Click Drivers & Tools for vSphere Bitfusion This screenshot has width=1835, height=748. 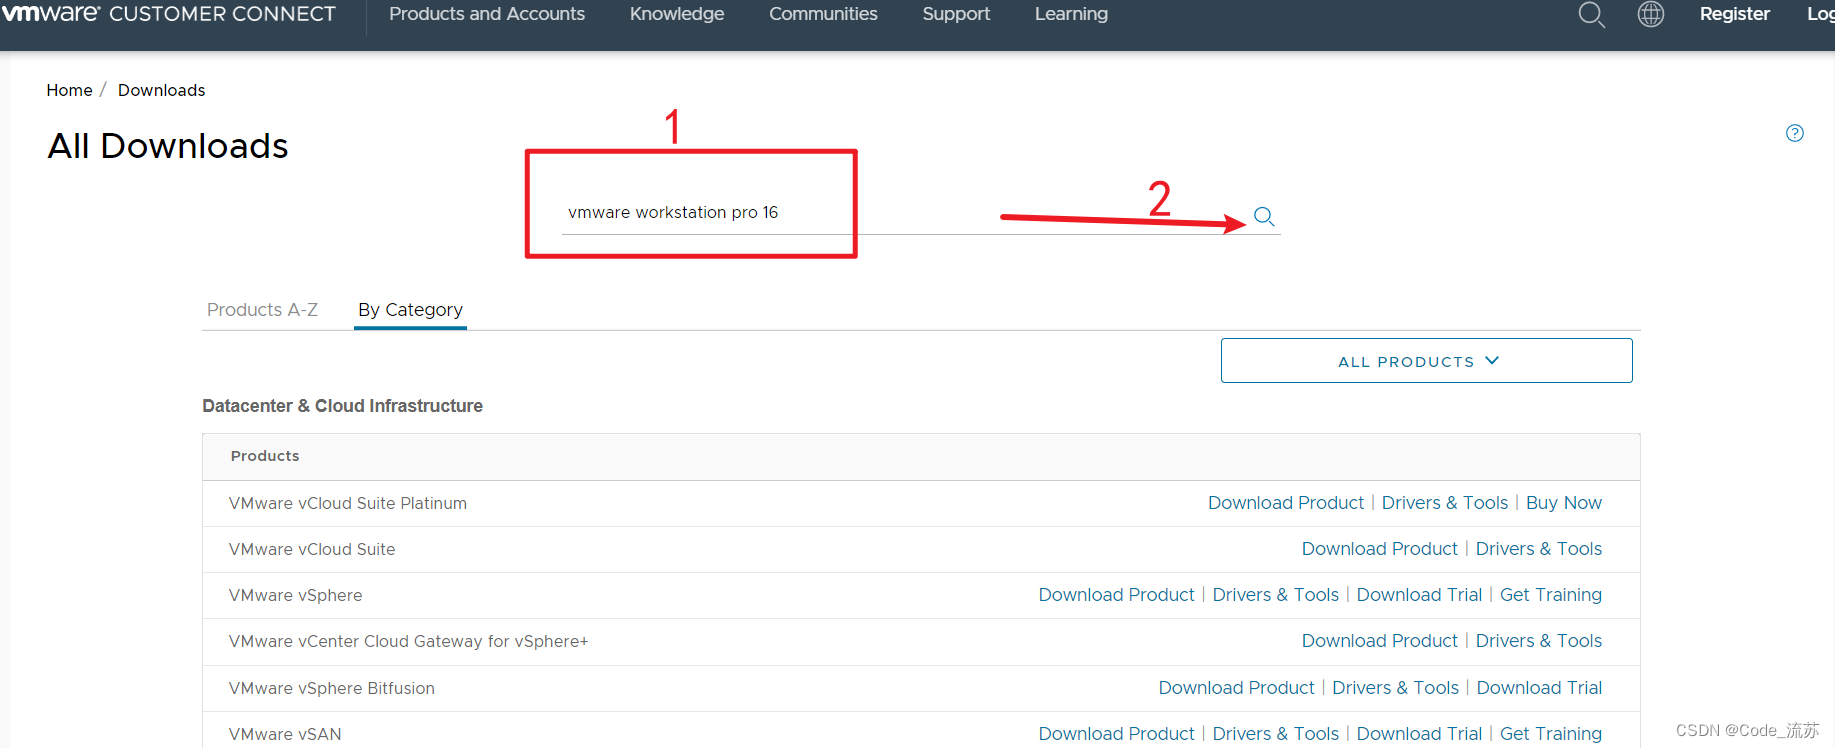tap(1396, 688)
